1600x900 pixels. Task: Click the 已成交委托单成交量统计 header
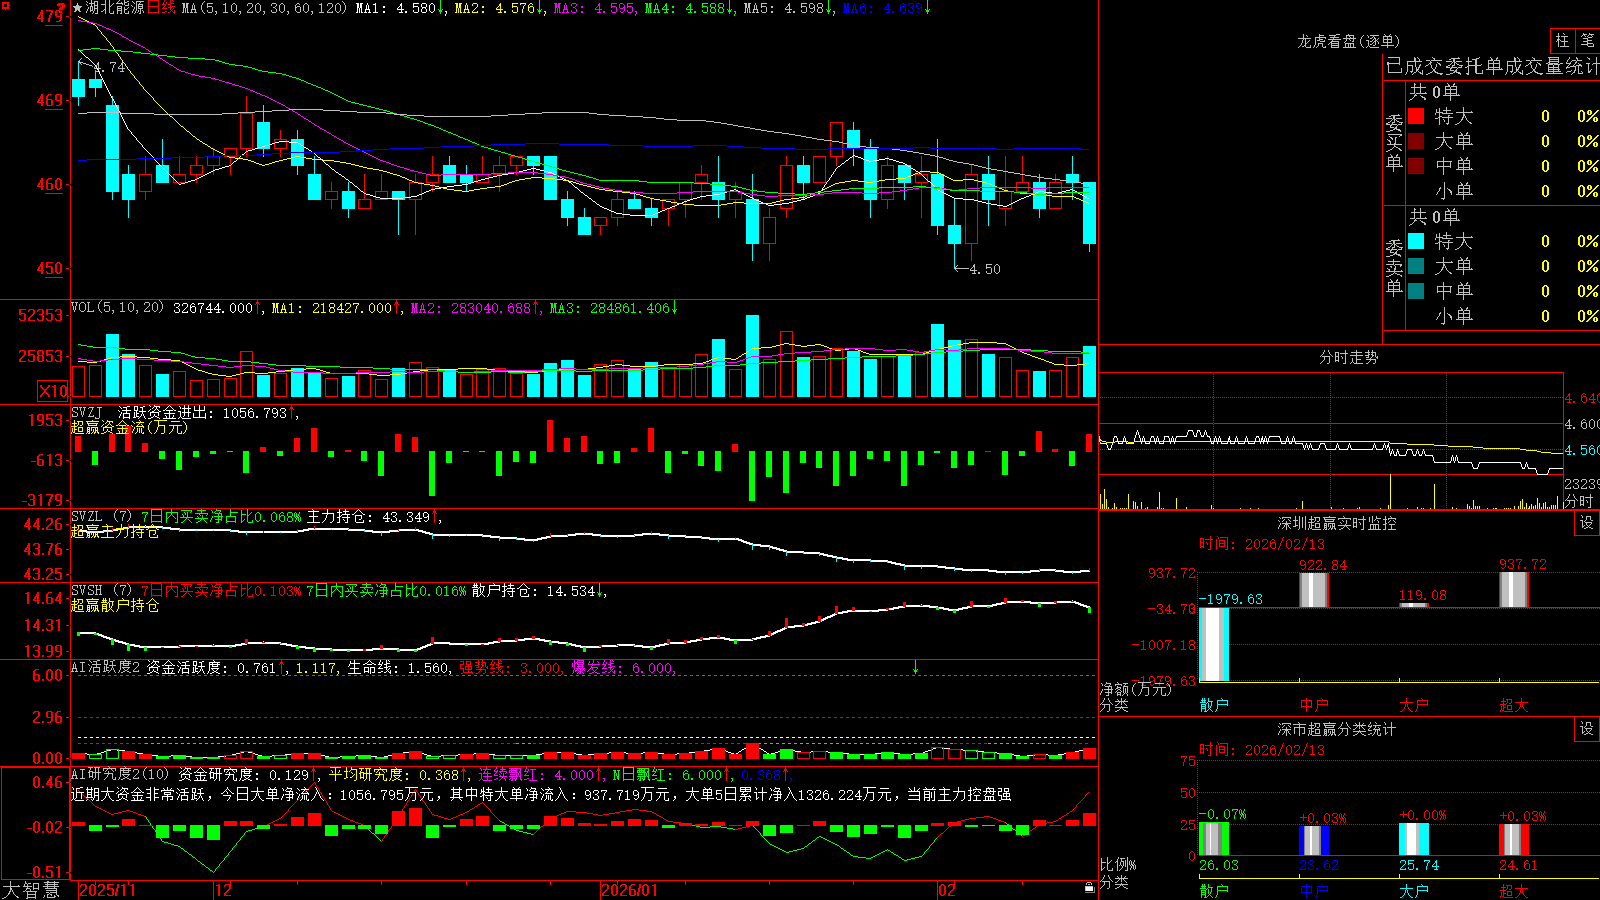point(1492,66)
